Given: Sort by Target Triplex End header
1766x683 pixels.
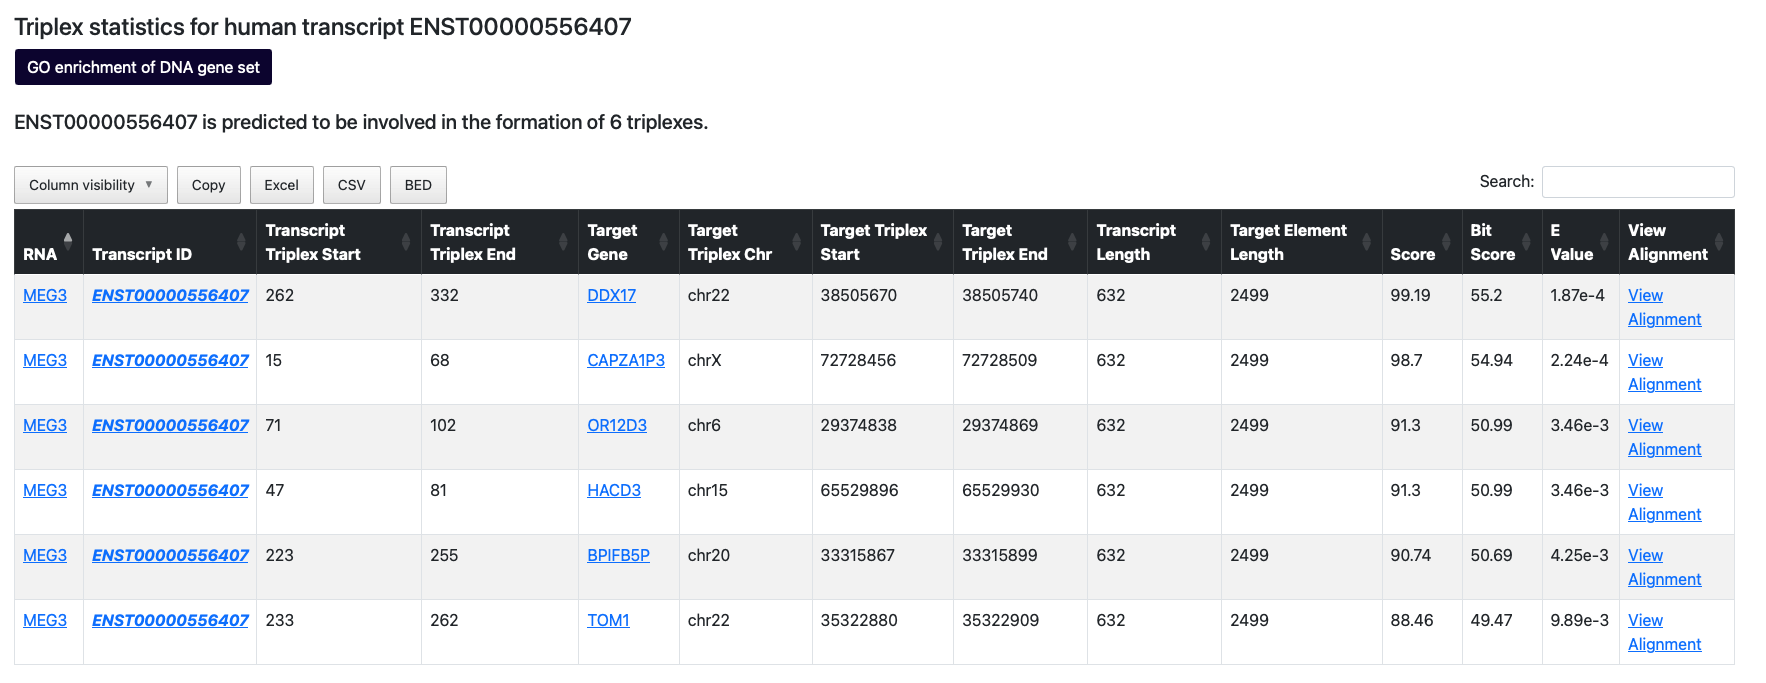Looking at the screenshot, I should [x=1021, y=242].
